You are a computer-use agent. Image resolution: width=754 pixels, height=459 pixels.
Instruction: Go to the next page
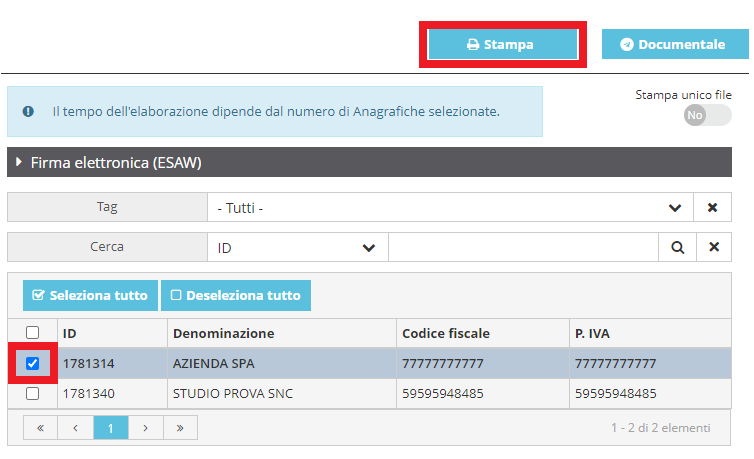click(x=145, y=428)
